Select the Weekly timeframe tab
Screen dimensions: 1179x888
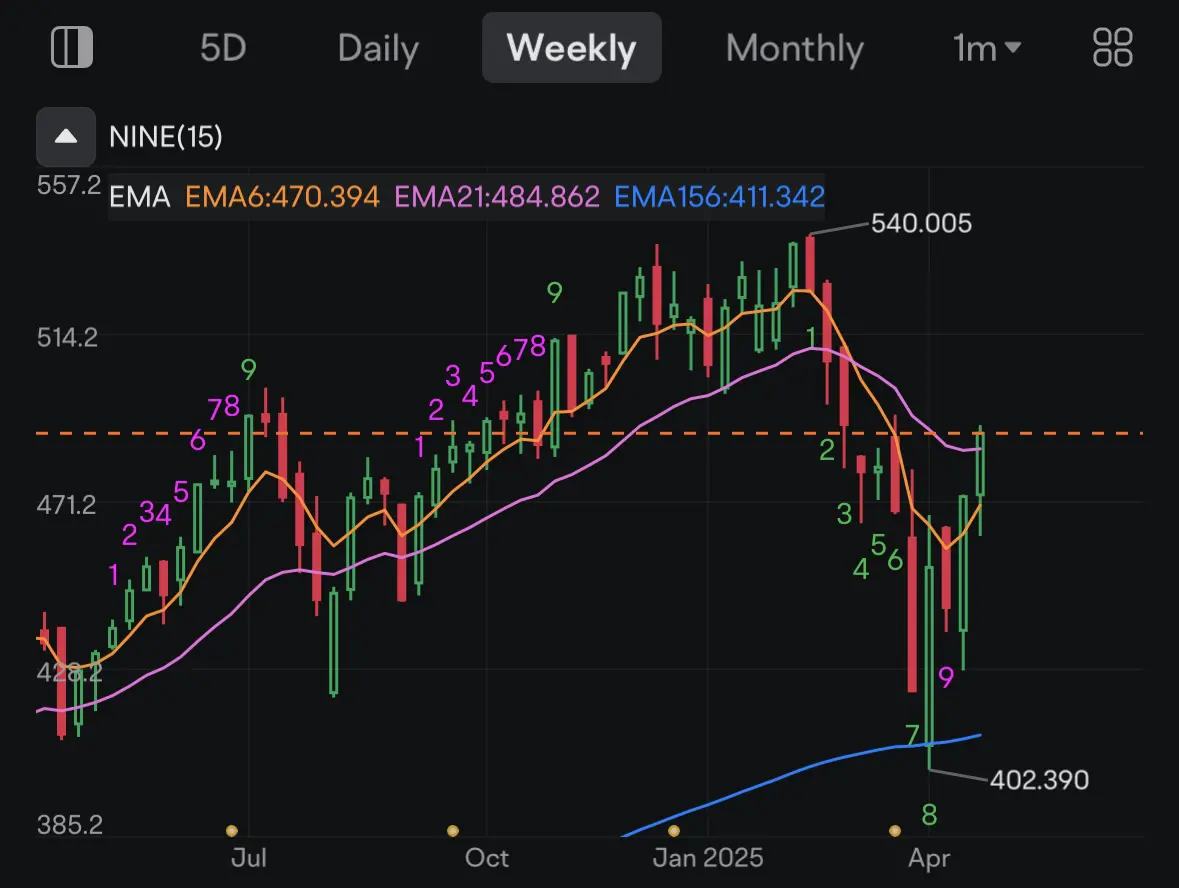[571, 47]
